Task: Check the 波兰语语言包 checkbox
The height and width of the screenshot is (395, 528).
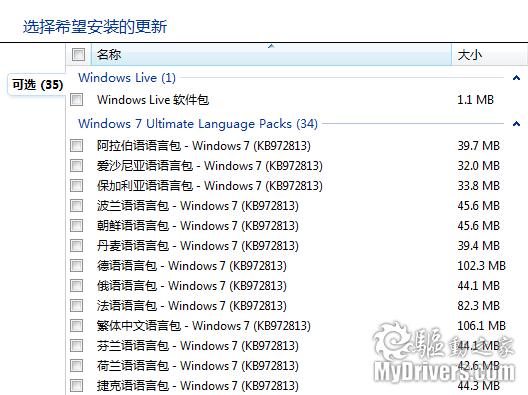Action: click(76, 205)
